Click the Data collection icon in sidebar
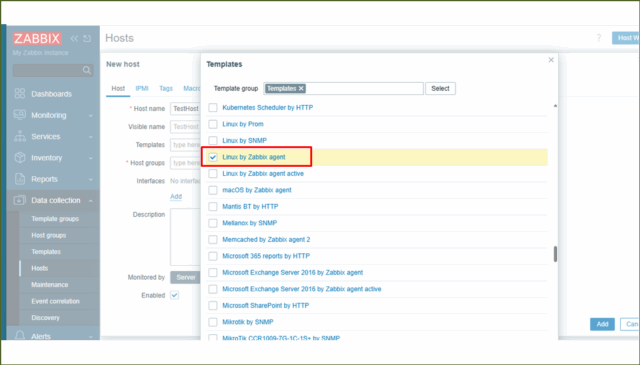The image size is (640, 365). (20, 200)
